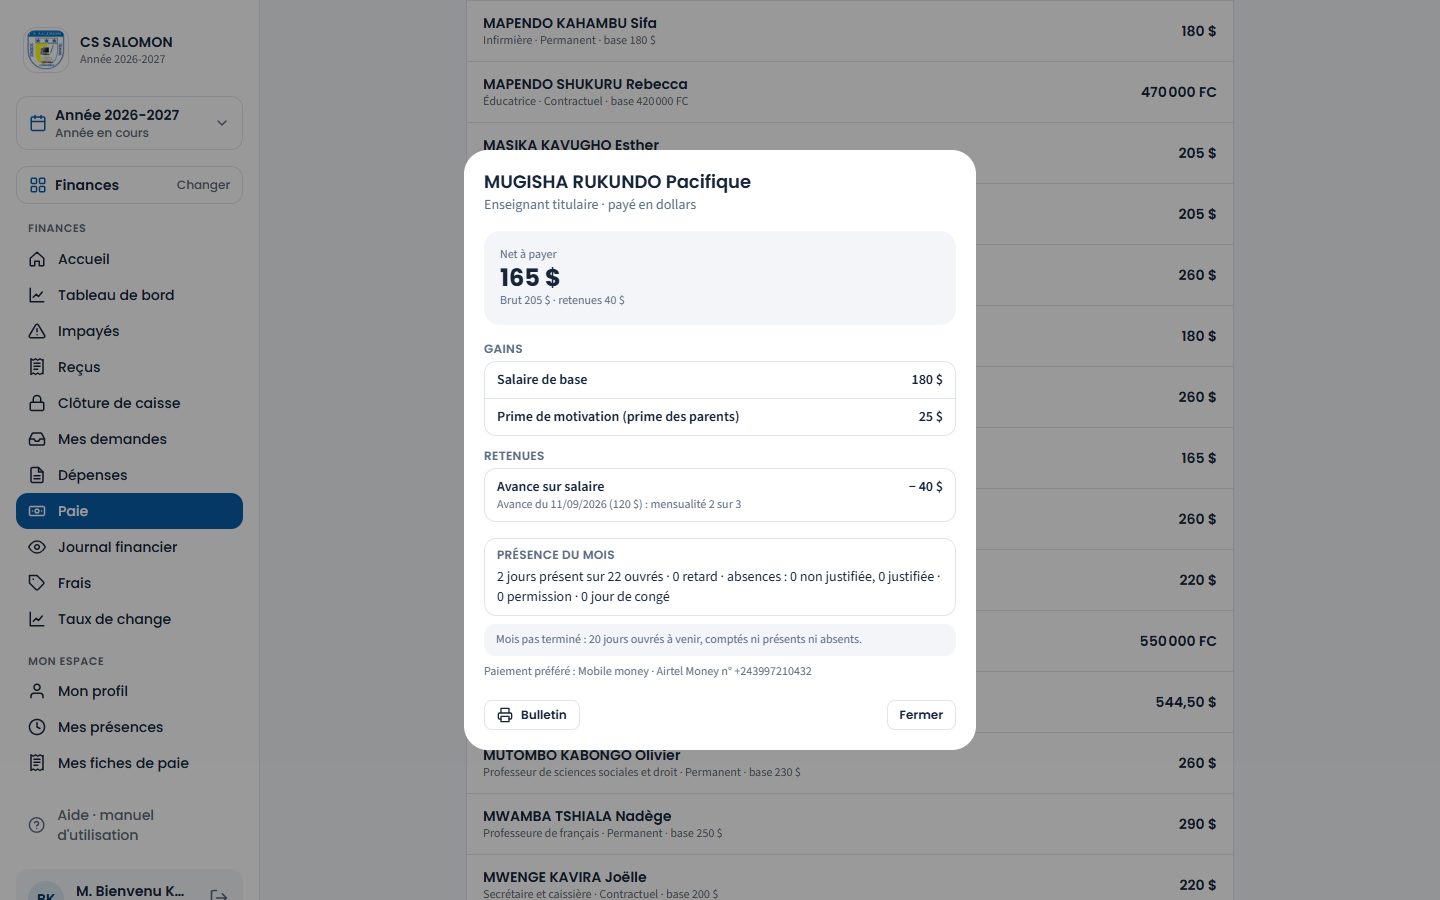Screen dimensions: 1440x900
Task: Print the Bulletin for Mugisha Rukundo
Action: (532, 715)
